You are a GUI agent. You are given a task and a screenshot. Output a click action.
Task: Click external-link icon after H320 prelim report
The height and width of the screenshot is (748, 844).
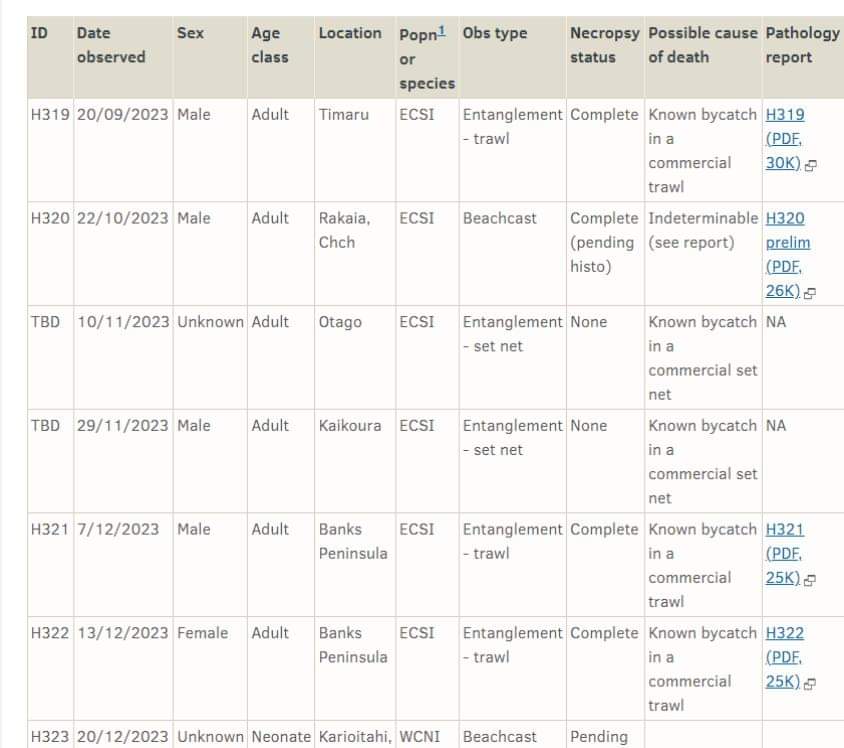(x=810, y=293)
